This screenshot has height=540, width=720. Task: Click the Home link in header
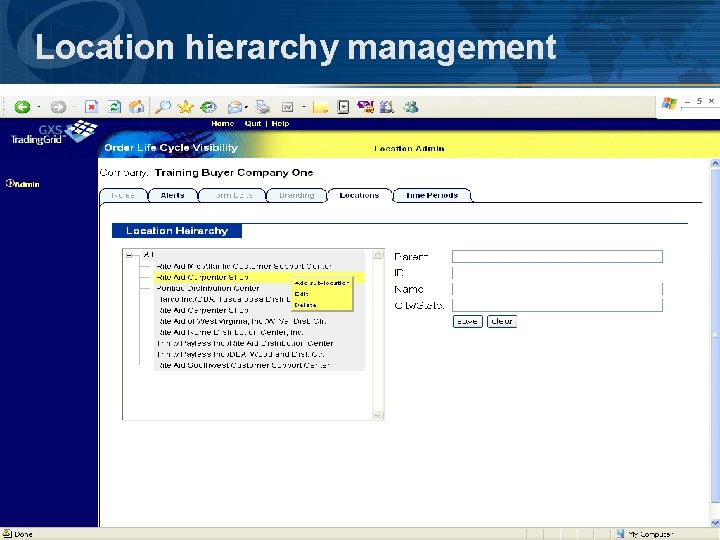(x=223, y=124)
